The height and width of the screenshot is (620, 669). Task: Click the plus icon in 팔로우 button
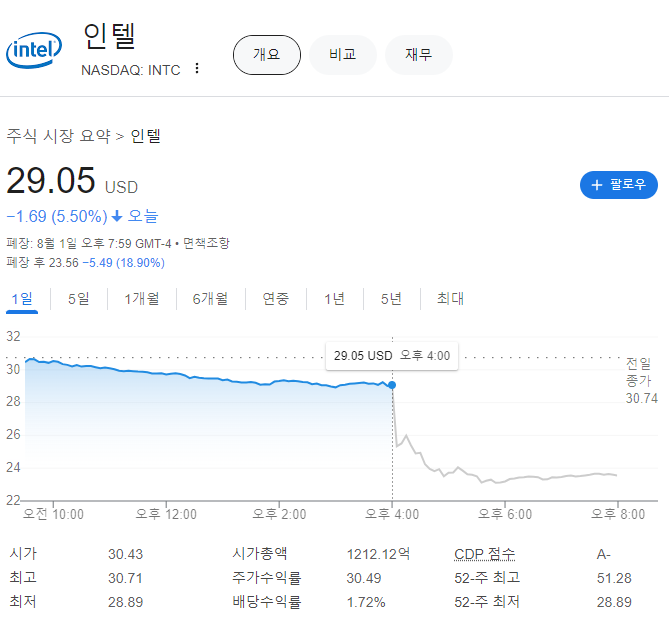[596, 185]
